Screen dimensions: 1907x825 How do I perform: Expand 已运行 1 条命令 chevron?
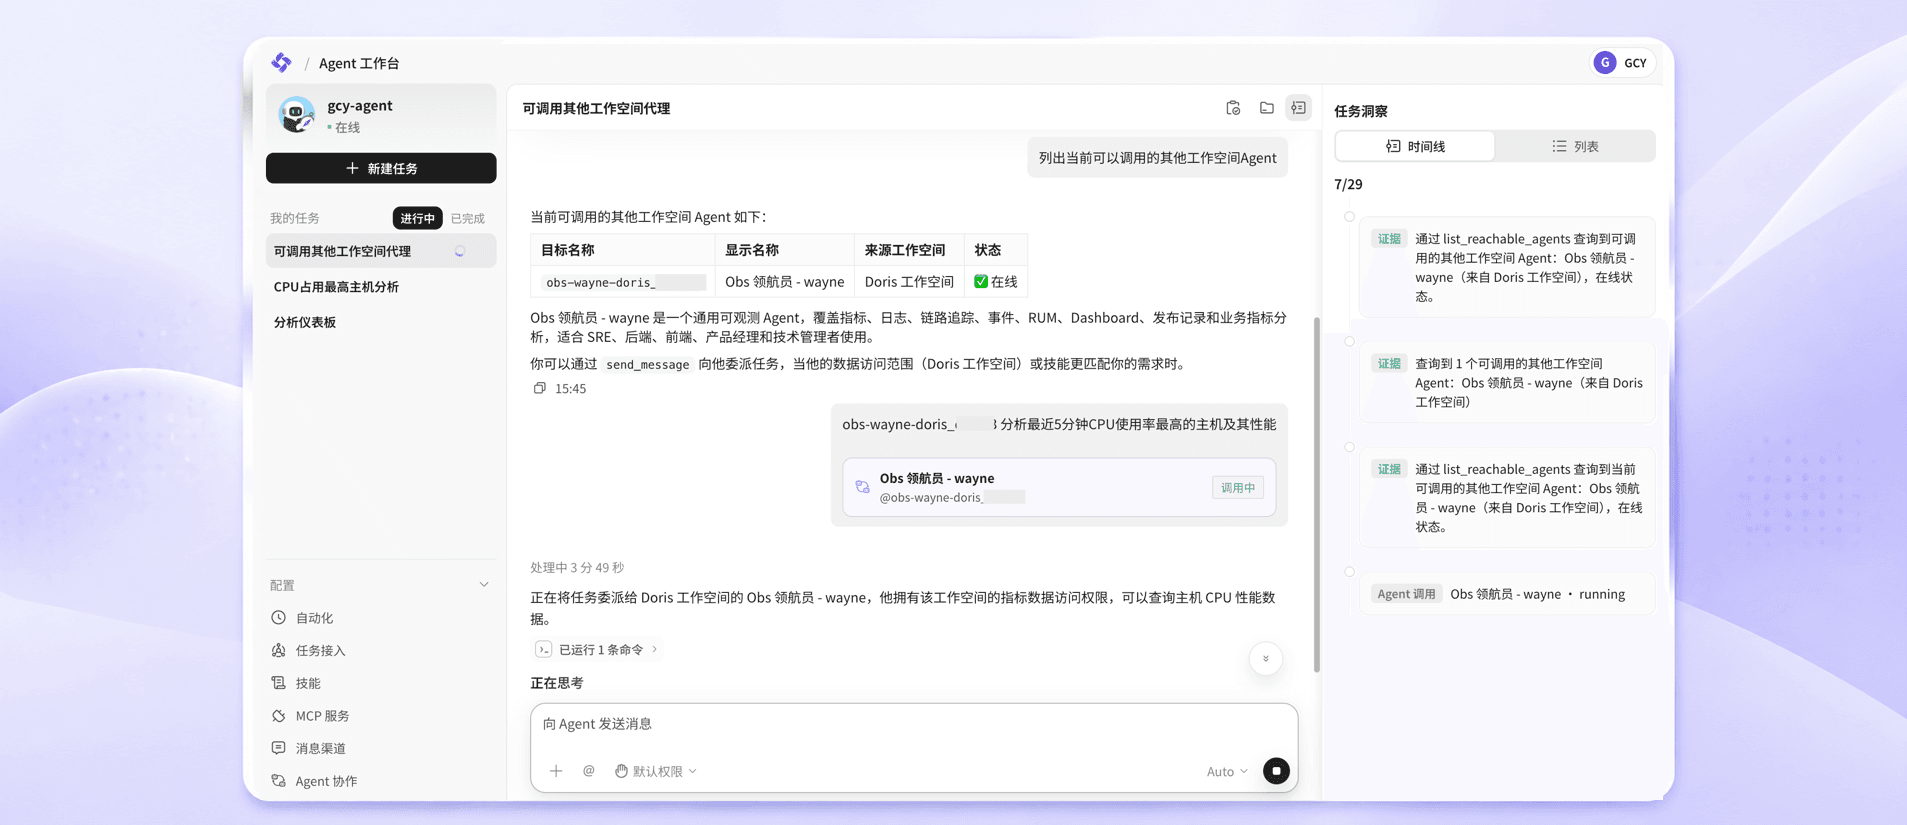click(655, 649)
